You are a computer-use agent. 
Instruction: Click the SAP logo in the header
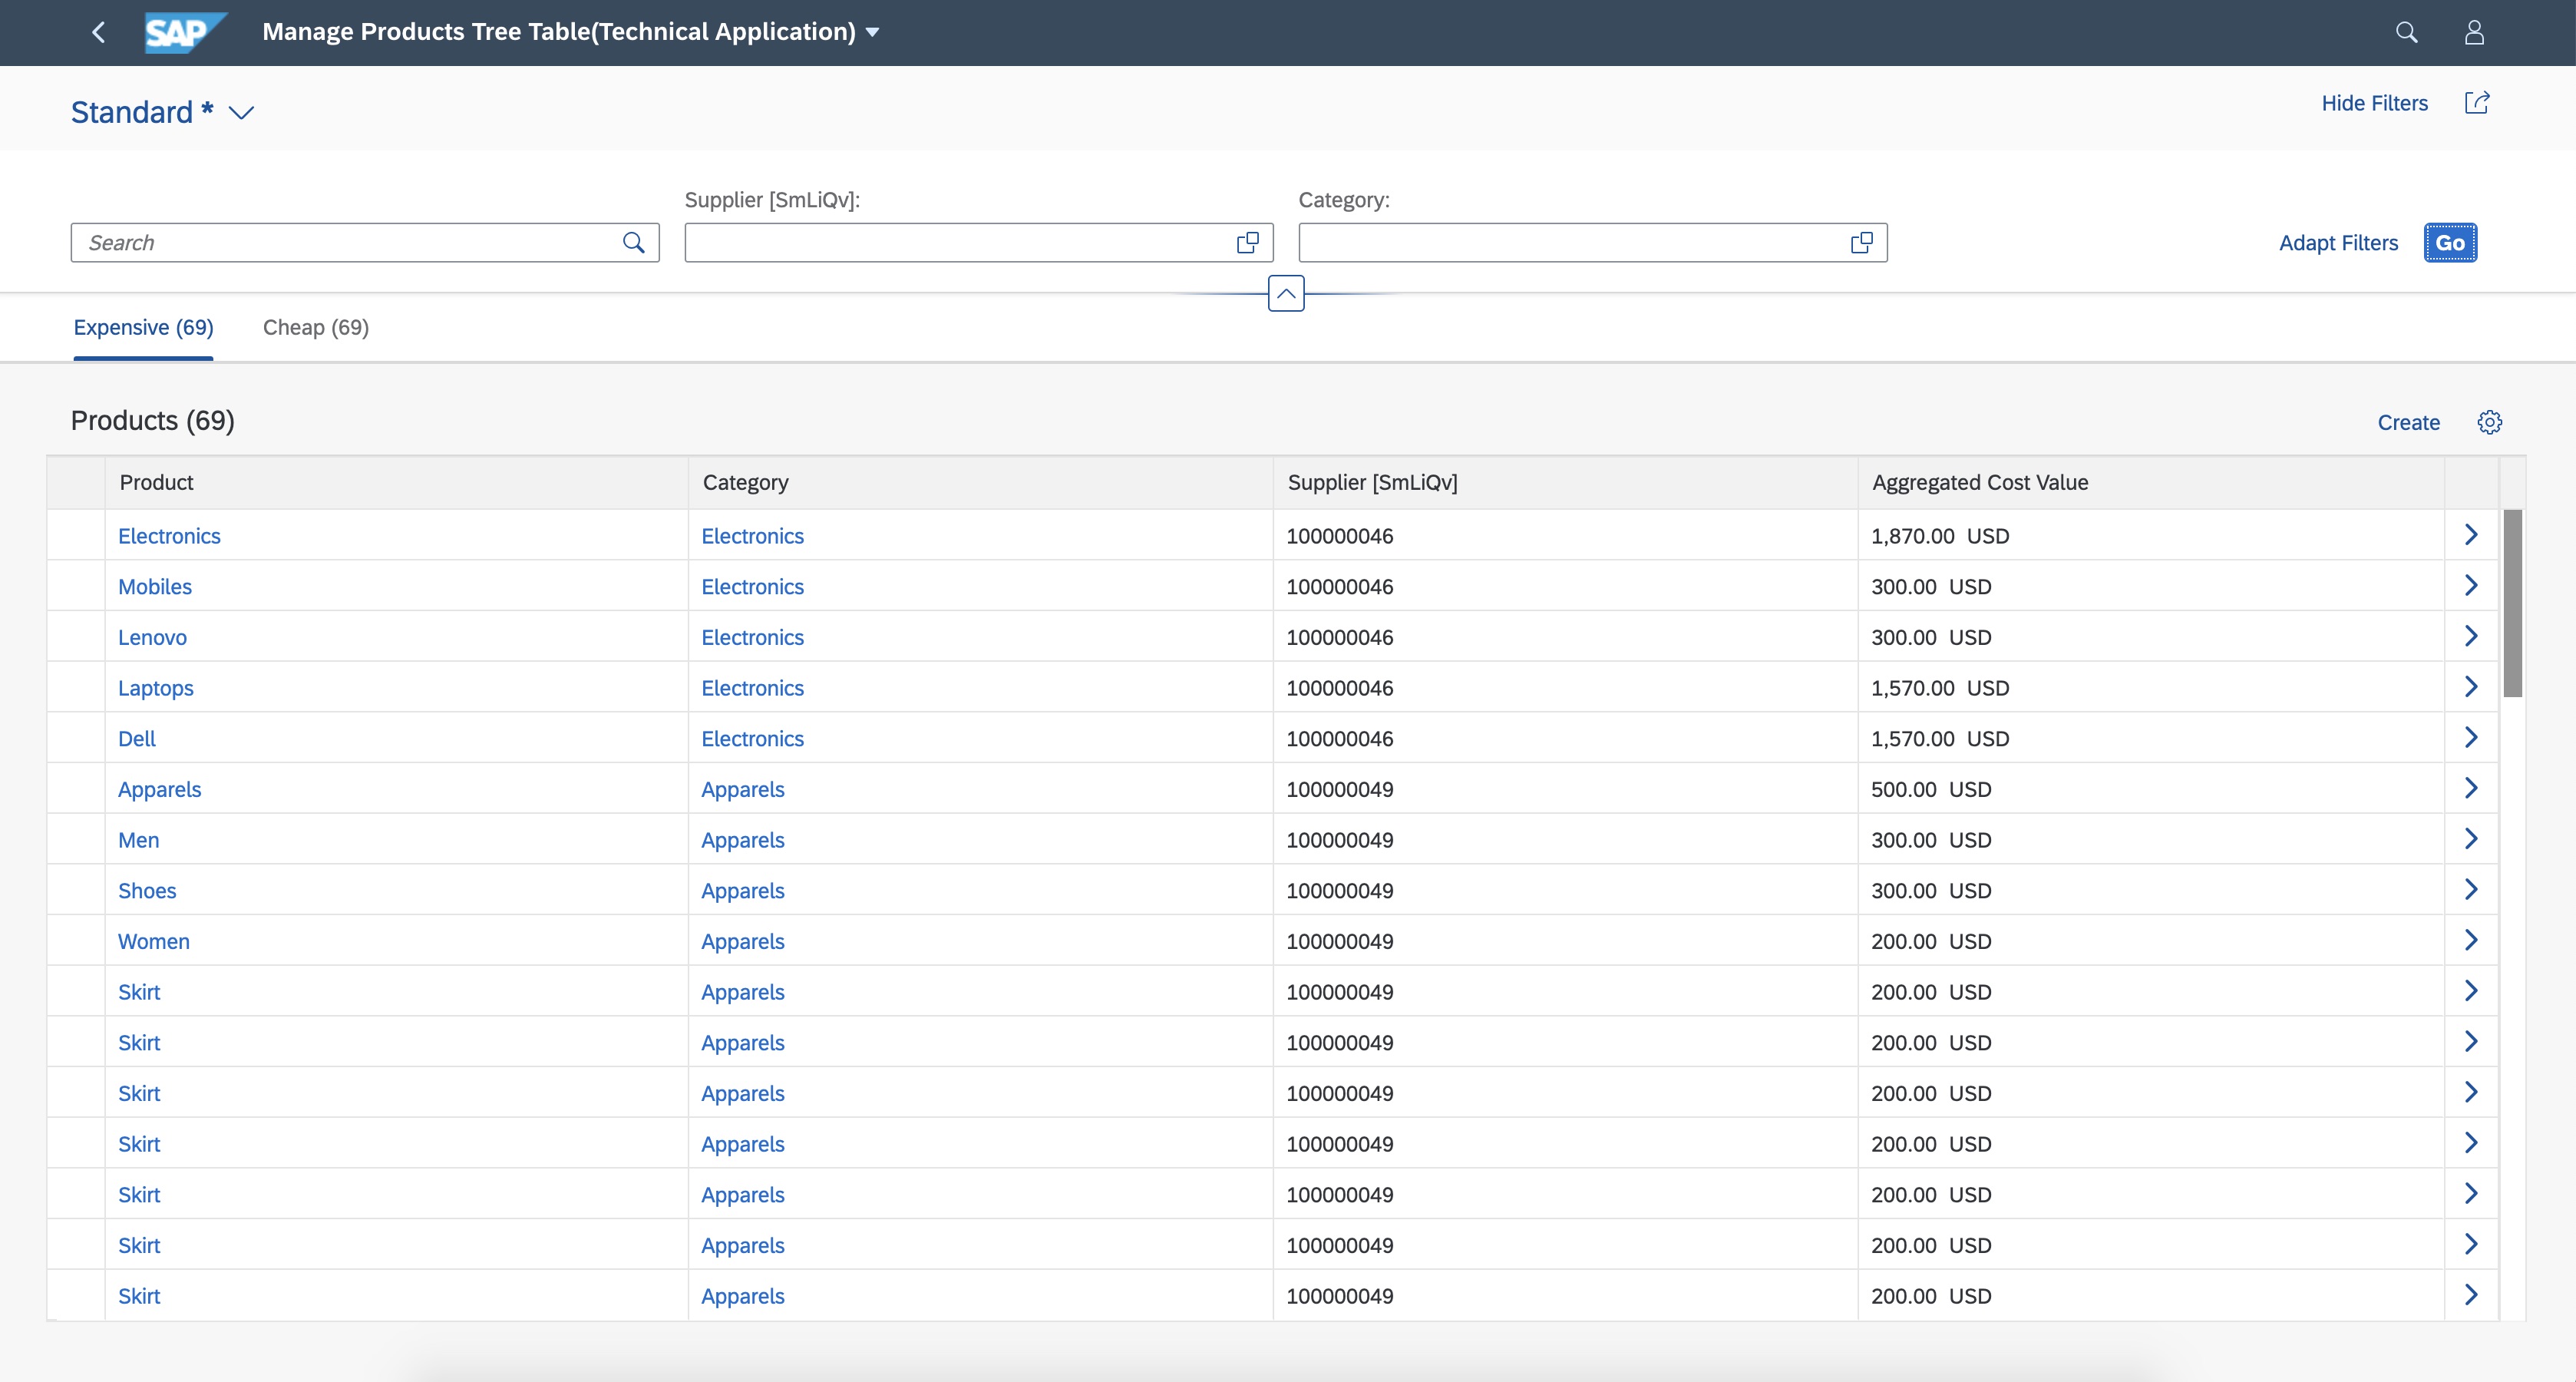(x=185, y=32)
